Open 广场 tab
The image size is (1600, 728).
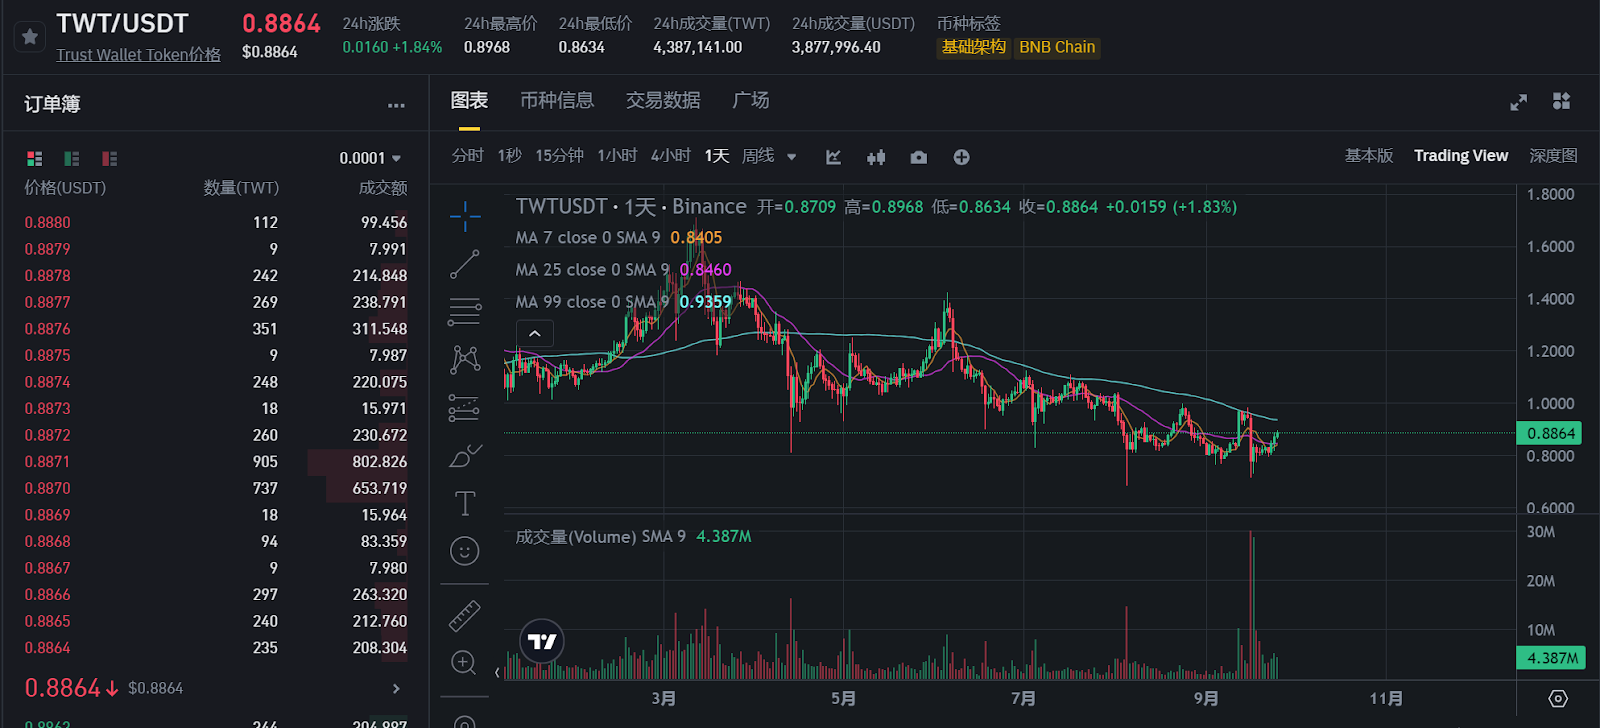(x=751, y=100)
